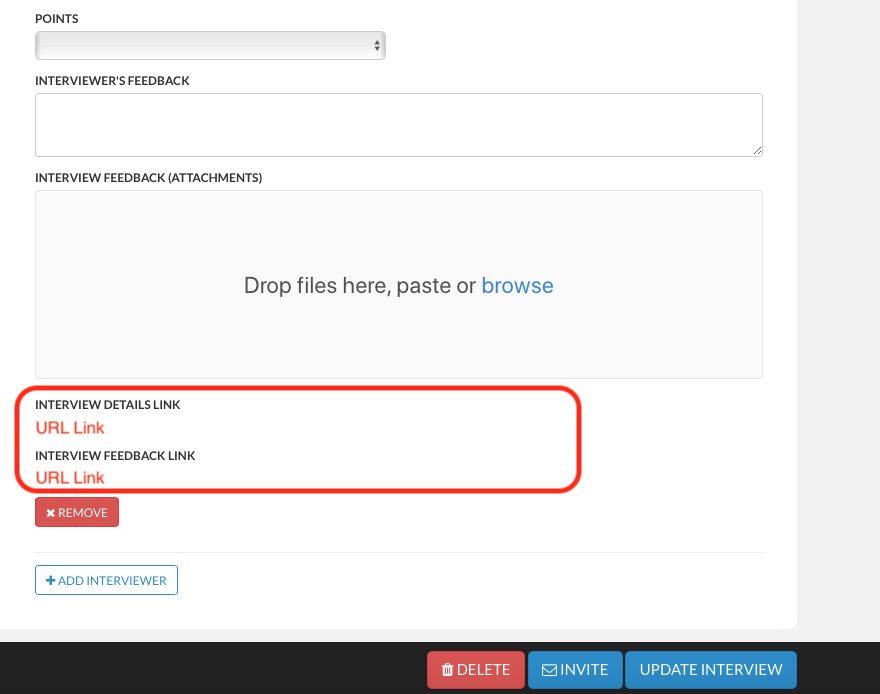
Task: Open the Points dropdown
Action: click(x=209, y=45)
